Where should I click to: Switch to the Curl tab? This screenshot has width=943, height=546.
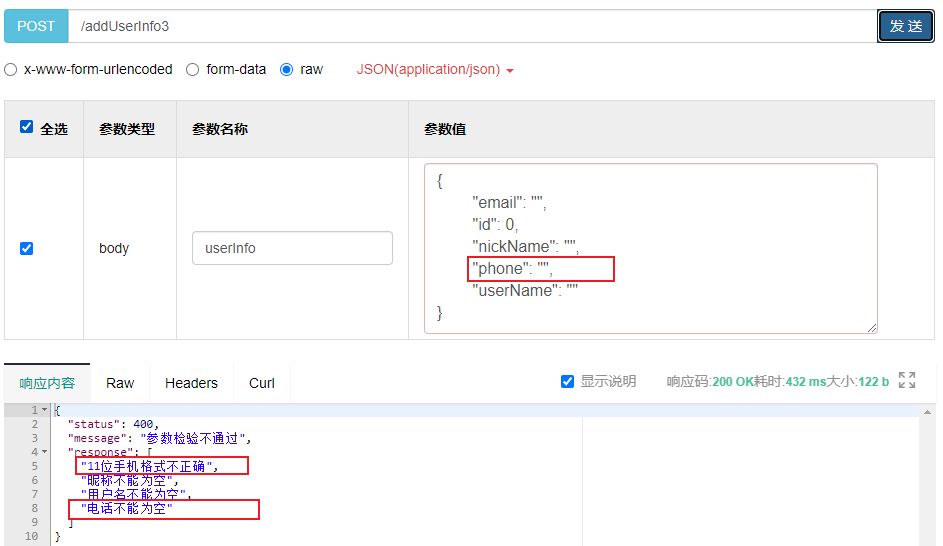click(262, 383)
